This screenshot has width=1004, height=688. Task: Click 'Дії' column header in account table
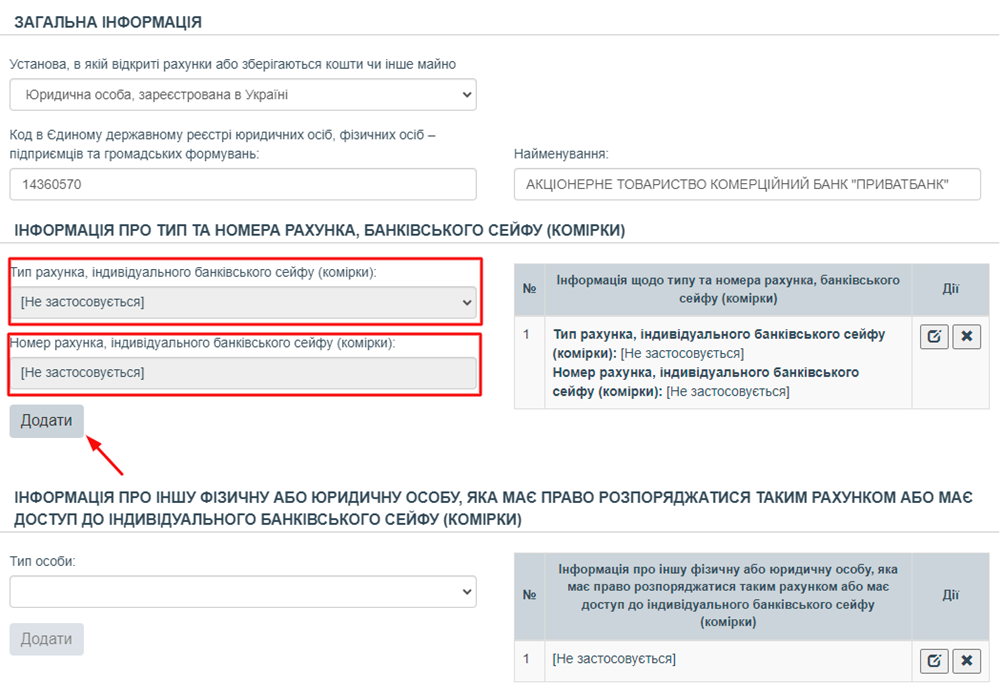950,289
